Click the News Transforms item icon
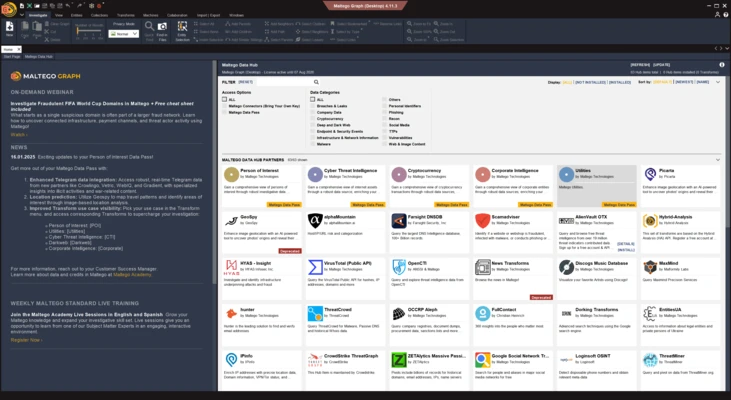 [483, 267]
